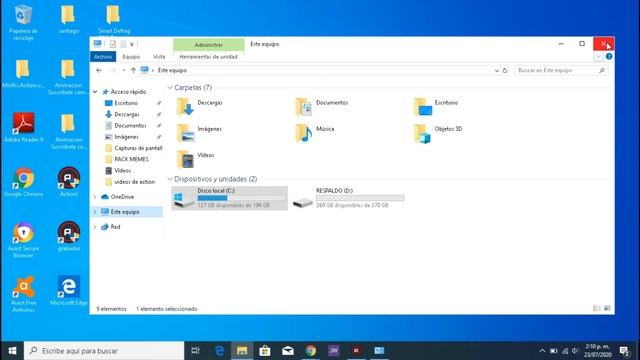Switch to details view layout icon
640x360 pixels.
coord(597,309)
